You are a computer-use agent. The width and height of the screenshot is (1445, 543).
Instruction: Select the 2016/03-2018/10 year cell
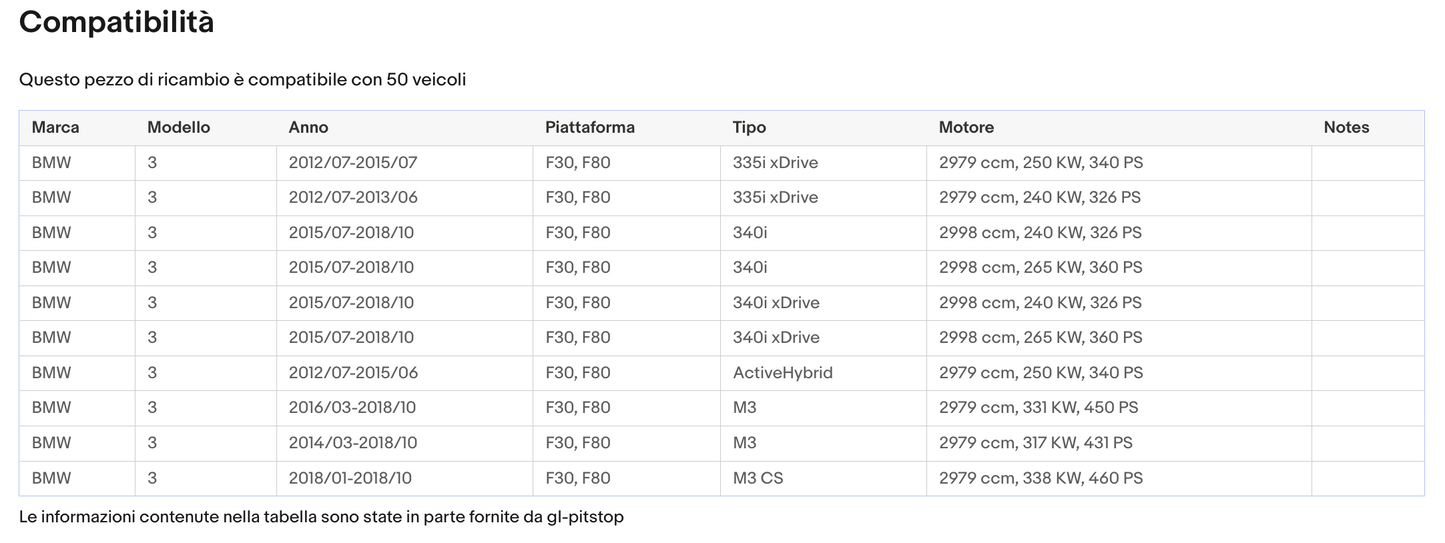(x=352, y=408)
